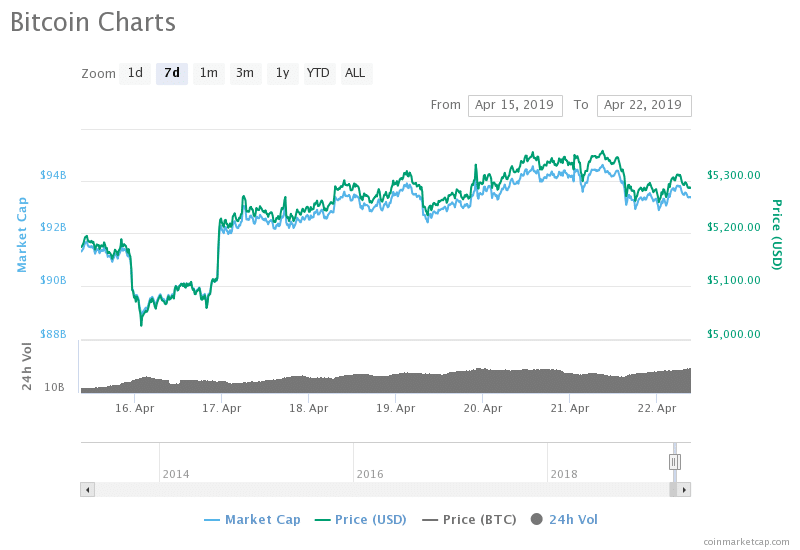
Task: Click the 20. Apr axis label
Action: point(483,409)
